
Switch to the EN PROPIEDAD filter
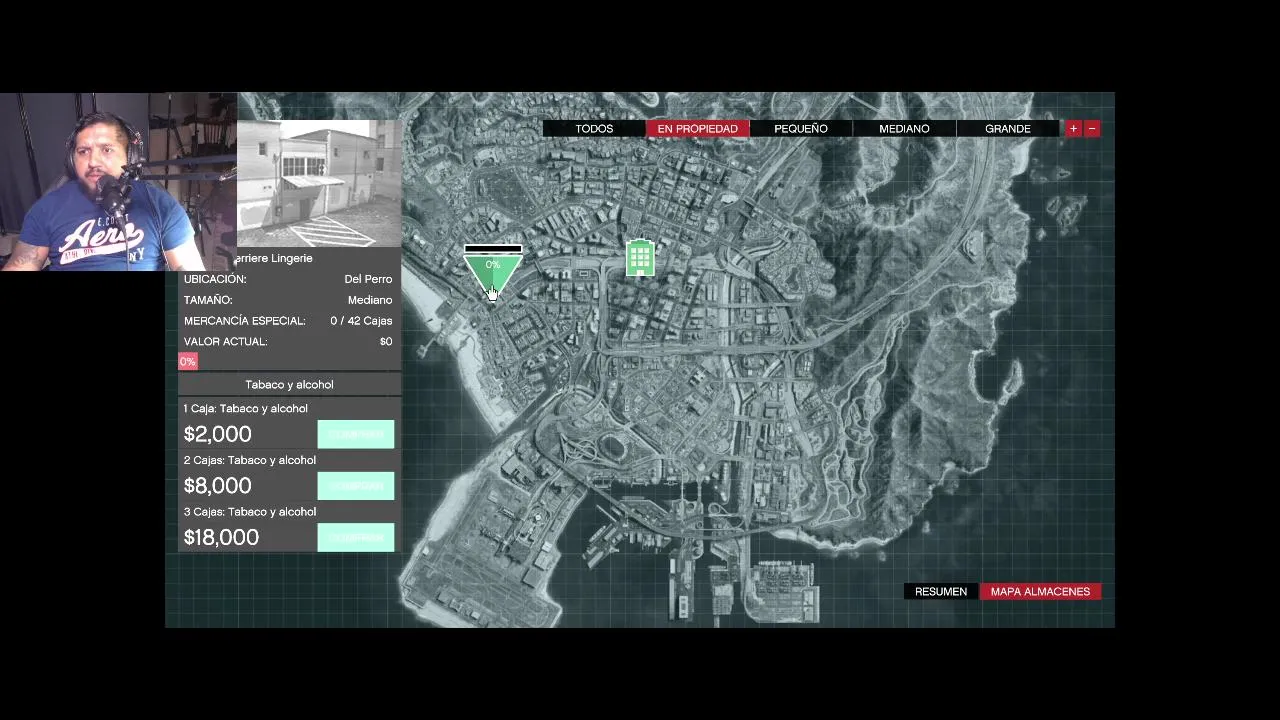(x=697, y=129)
